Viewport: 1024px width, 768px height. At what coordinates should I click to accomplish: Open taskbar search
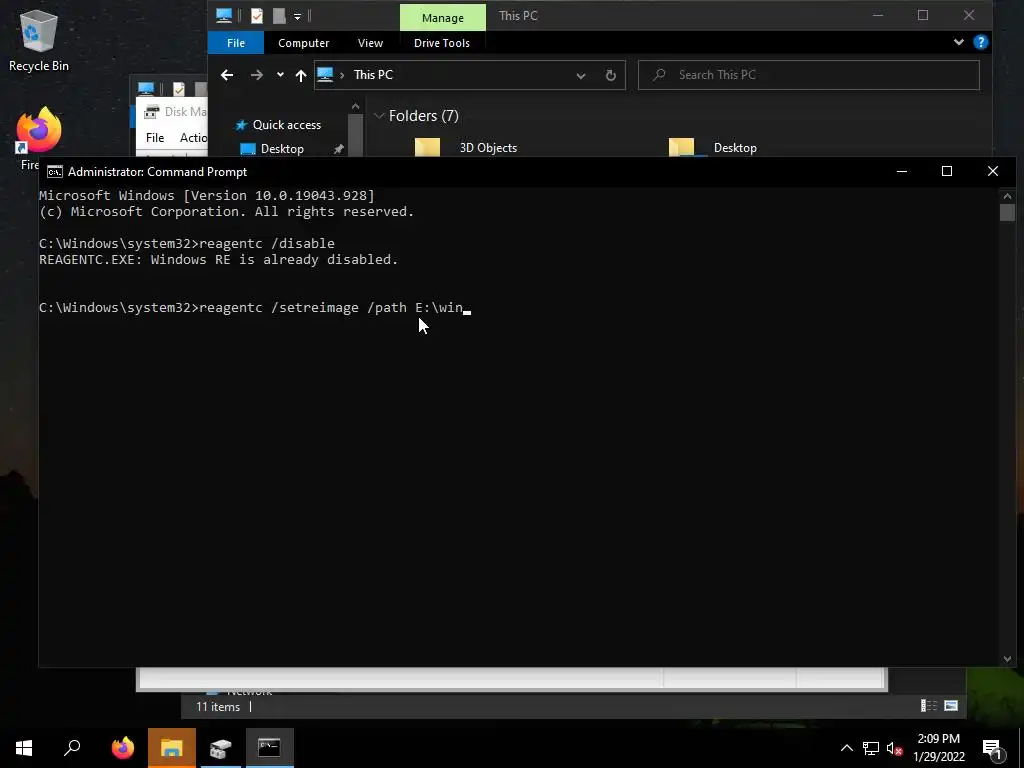pyautogui.click(x=72, y=748)
